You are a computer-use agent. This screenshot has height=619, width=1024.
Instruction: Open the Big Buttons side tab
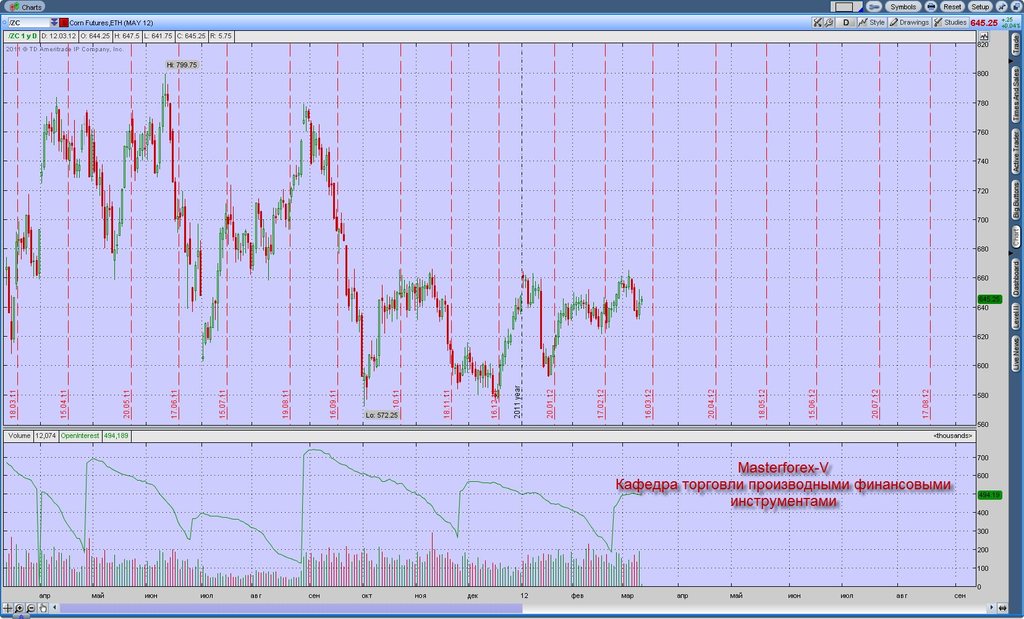pyautogui.click(x=1016, y=200)
